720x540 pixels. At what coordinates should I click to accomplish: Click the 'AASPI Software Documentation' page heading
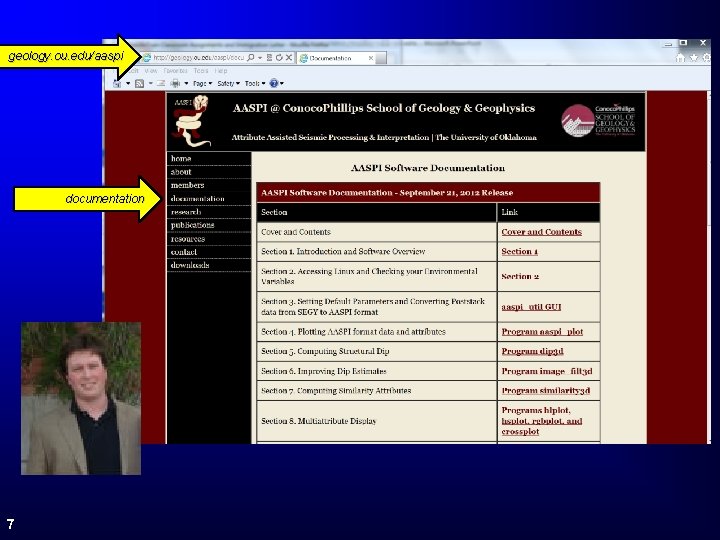click(428, 168)
